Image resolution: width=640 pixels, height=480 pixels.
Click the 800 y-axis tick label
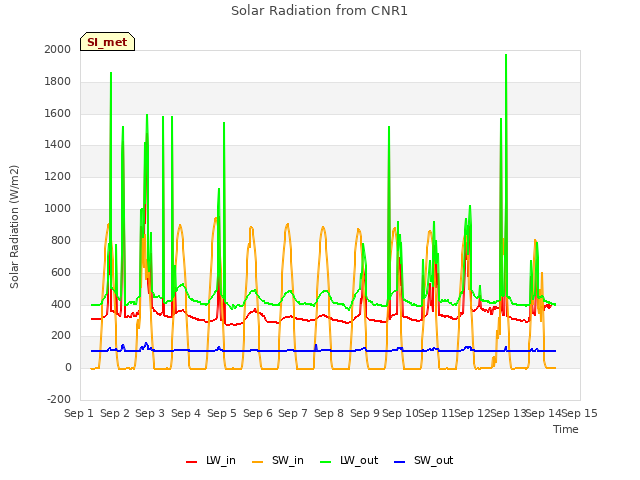(x=61, y=240)
